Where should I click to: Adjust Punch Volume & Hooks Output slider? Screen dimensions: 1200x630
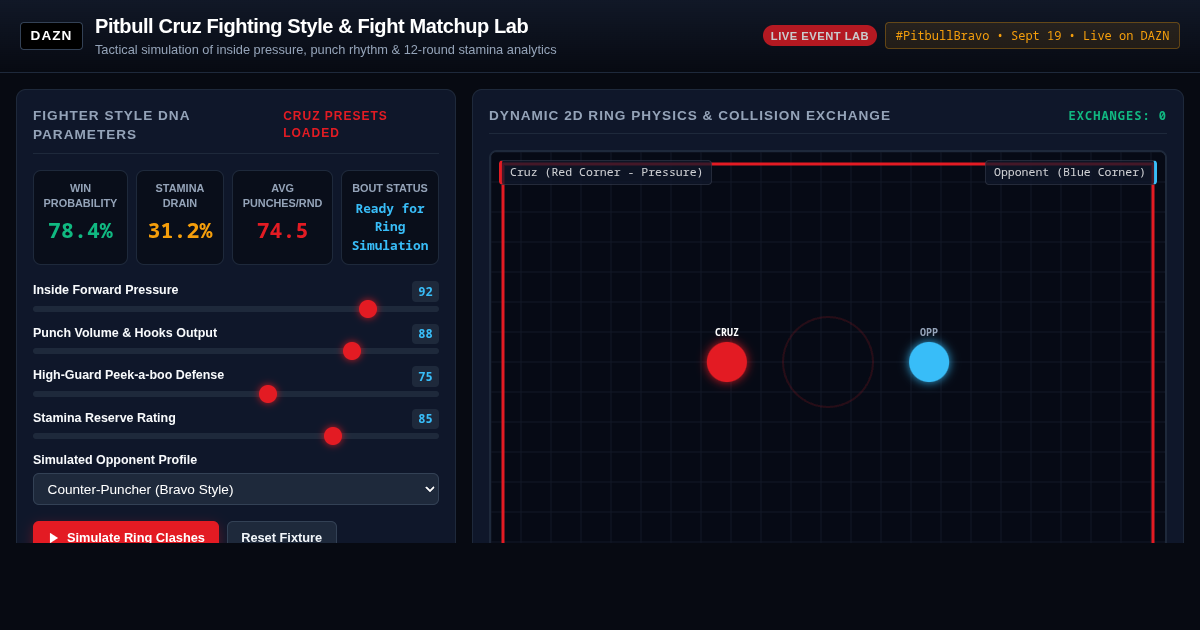(236, 351)
